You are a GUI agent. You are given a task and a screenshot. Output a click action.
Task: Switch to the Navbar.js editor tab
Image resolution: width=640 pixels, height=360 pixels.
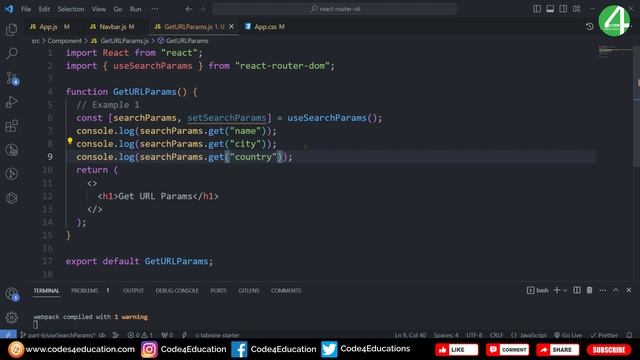pyautogui.click(x=112, y=27)
